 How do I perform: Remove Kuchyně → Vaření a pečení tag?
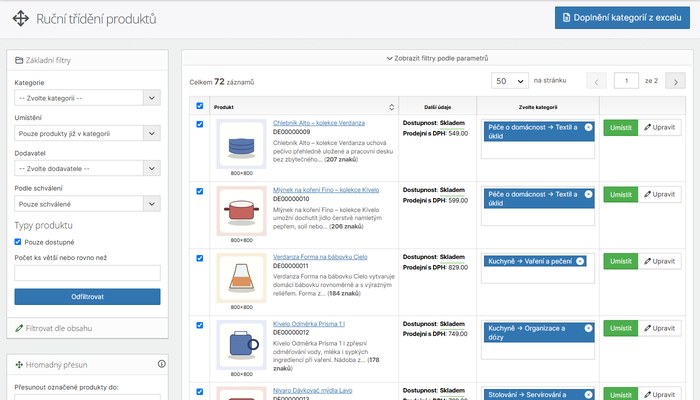pyautogui.click(x=580, y=261)
